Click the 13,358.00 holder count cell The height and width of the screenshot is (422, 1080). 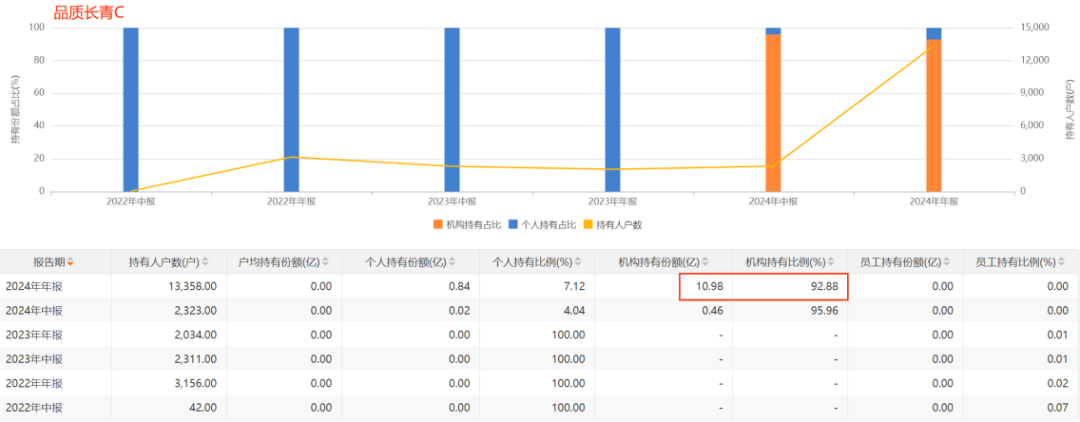pos(192,286)
